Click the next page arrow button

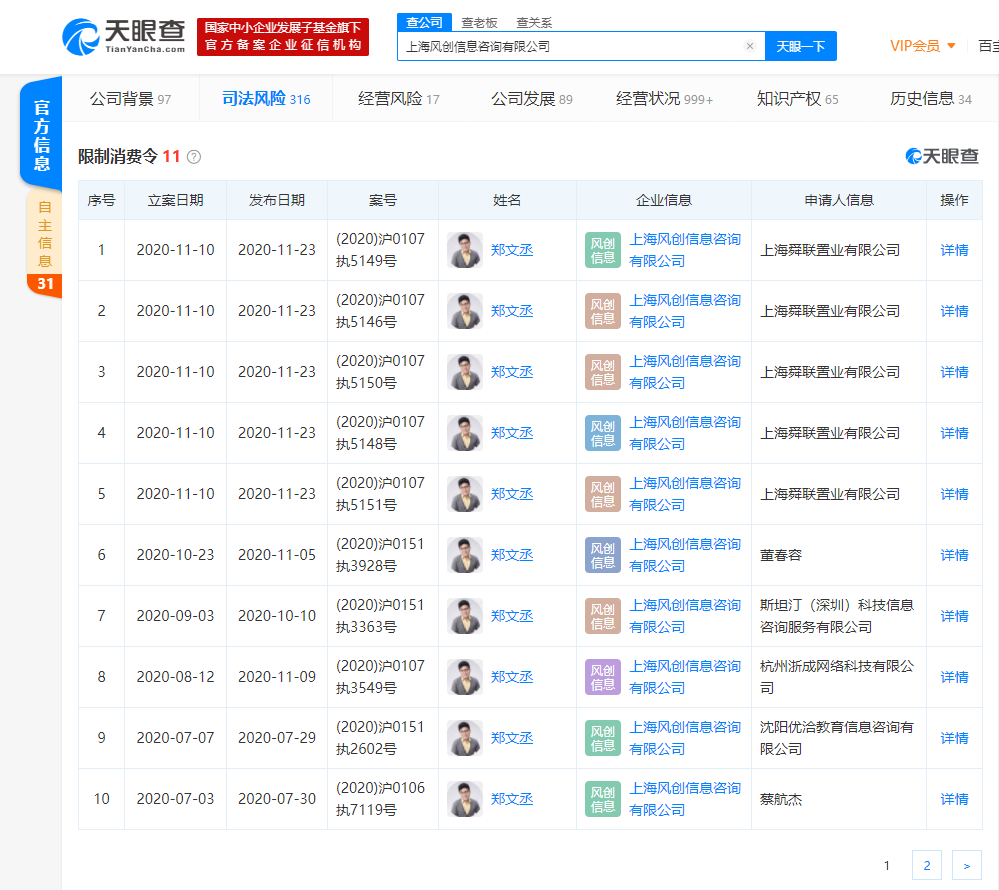(966, 865)
